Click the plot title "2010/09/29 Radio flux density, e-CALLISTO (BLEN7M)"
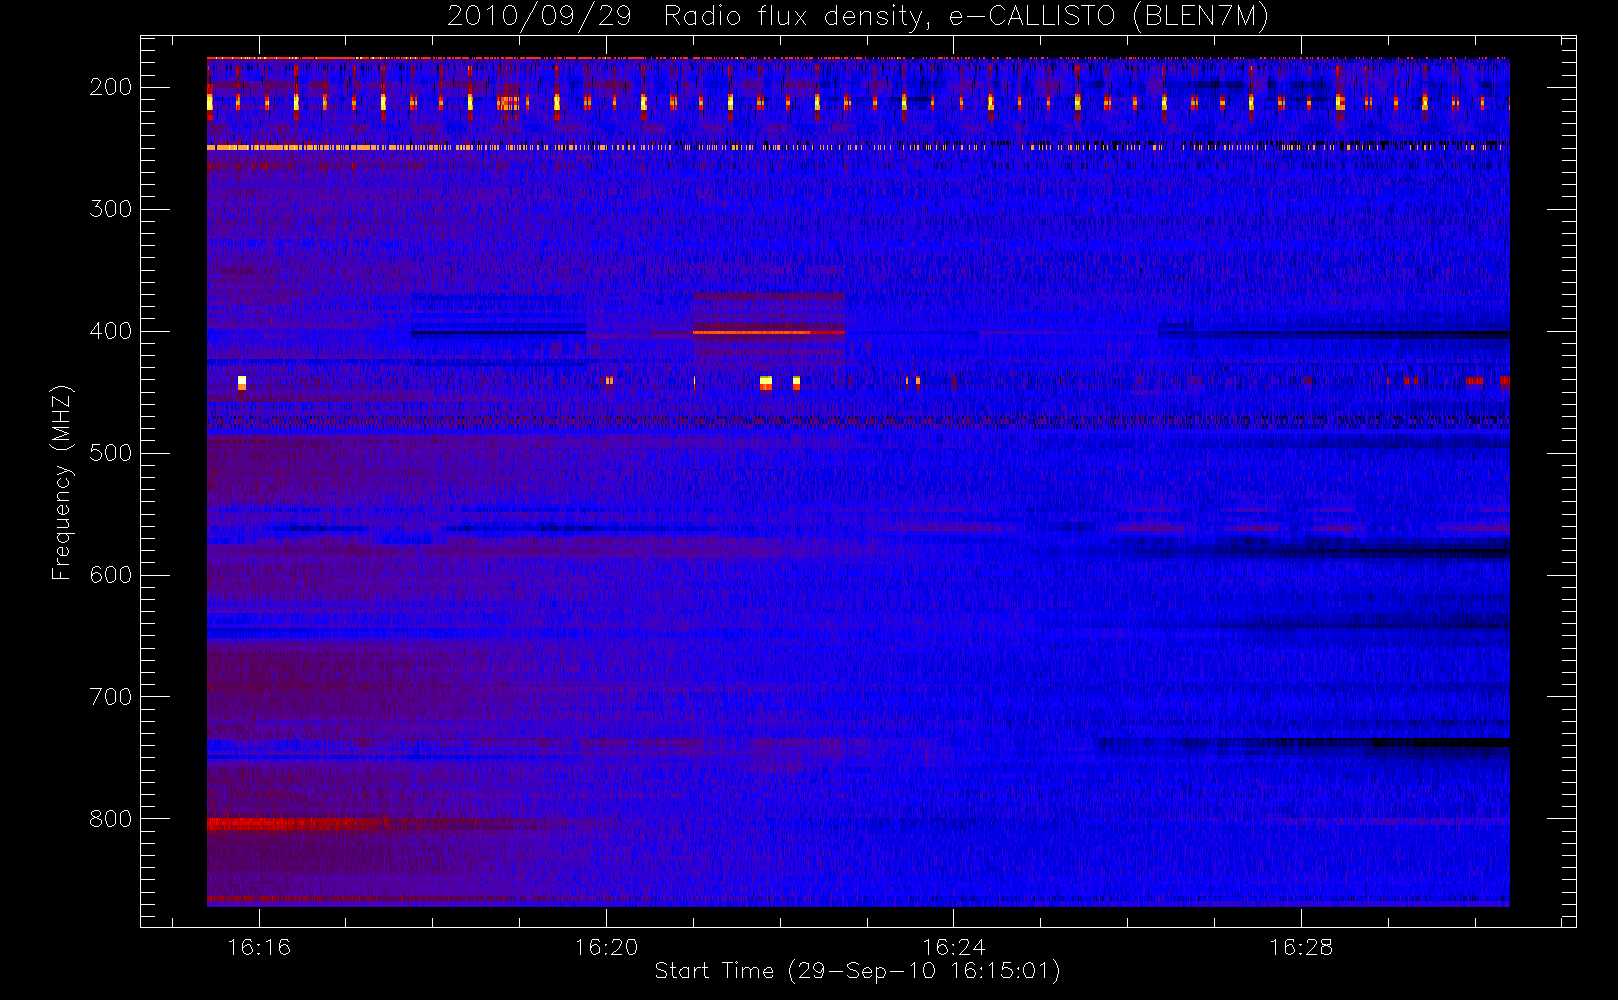This screenshot has height=1000, width=1618. 858,16
